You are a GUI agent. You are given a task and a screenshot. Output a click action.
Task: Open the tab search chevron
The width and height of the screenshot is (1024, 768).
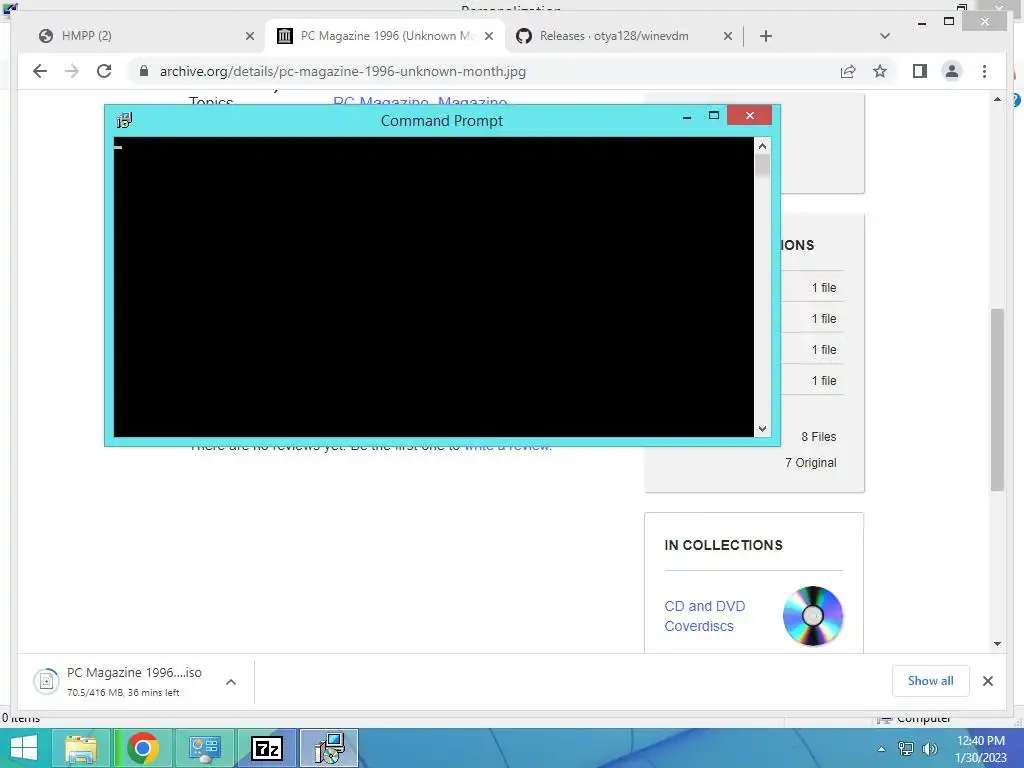click(x=885, y=36)
